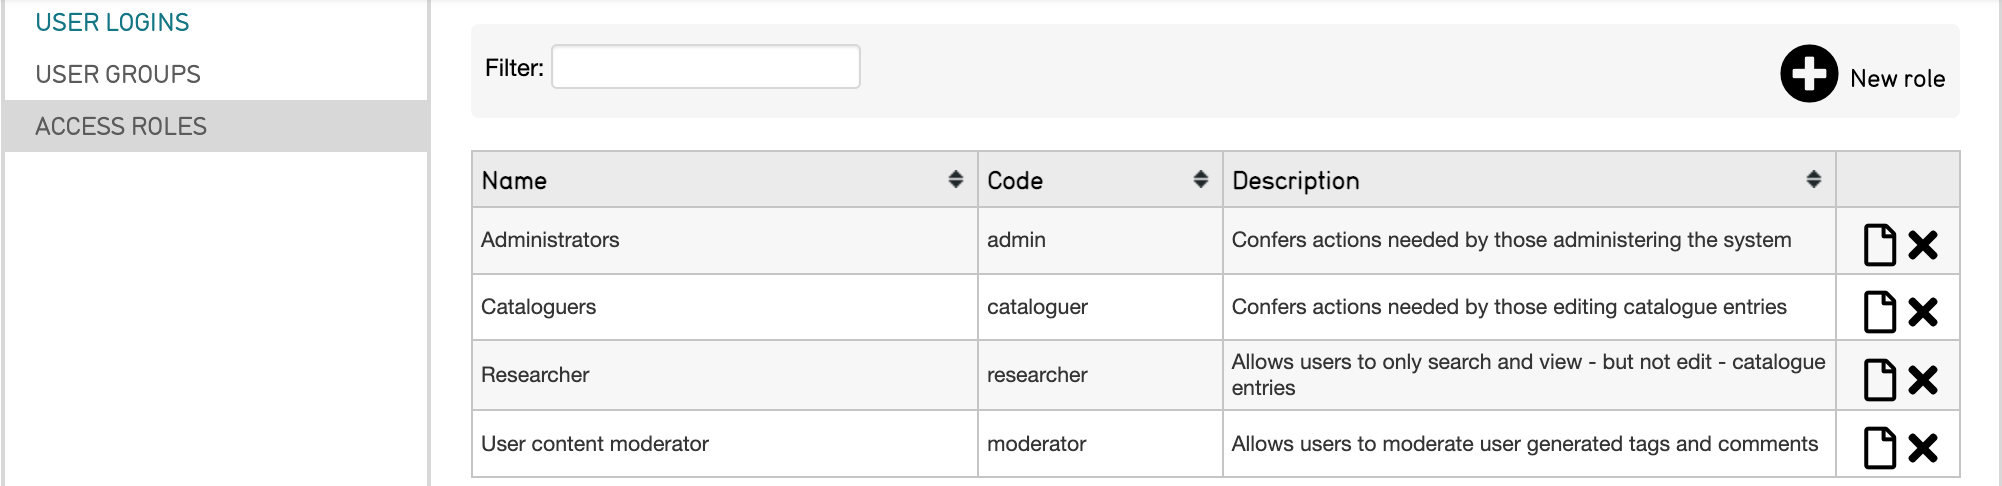Image resolution: width=2002 pixels, height=486 pixels.
Task: Delete User content moderator role X icon
Action: (x=1922, y=448)
